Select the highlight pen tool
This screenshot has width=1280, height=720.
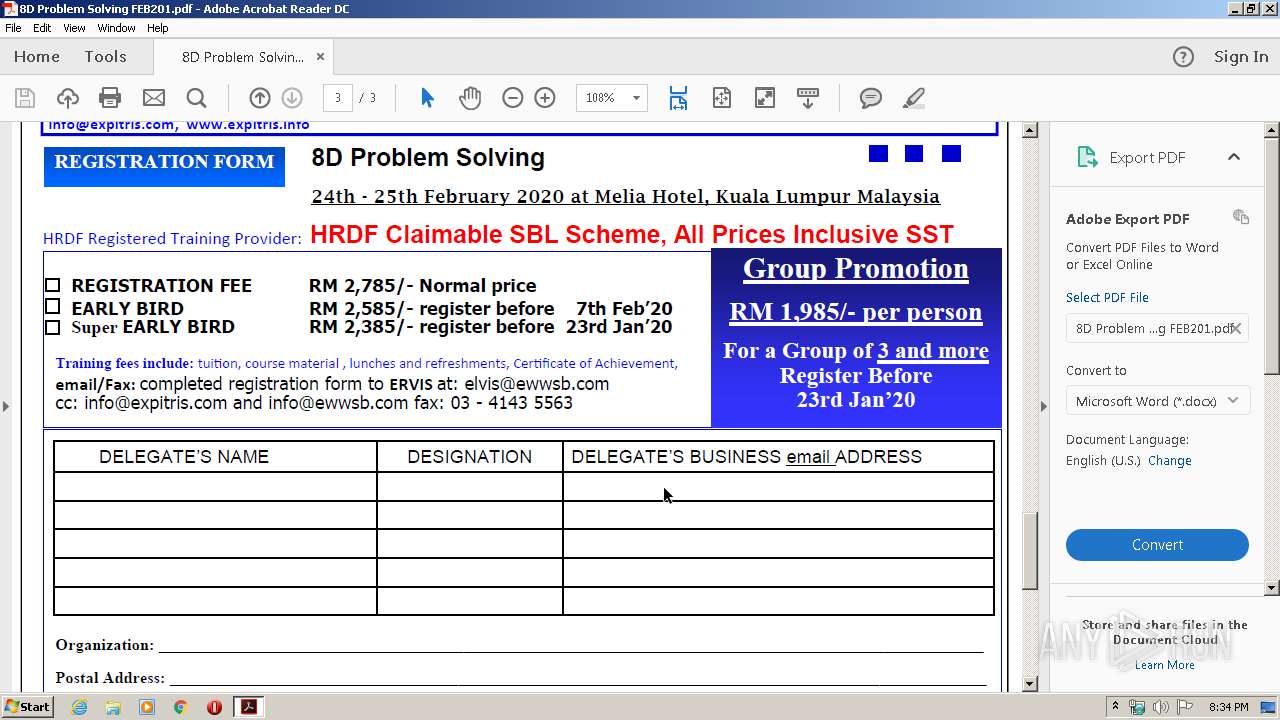click(913, 98)
